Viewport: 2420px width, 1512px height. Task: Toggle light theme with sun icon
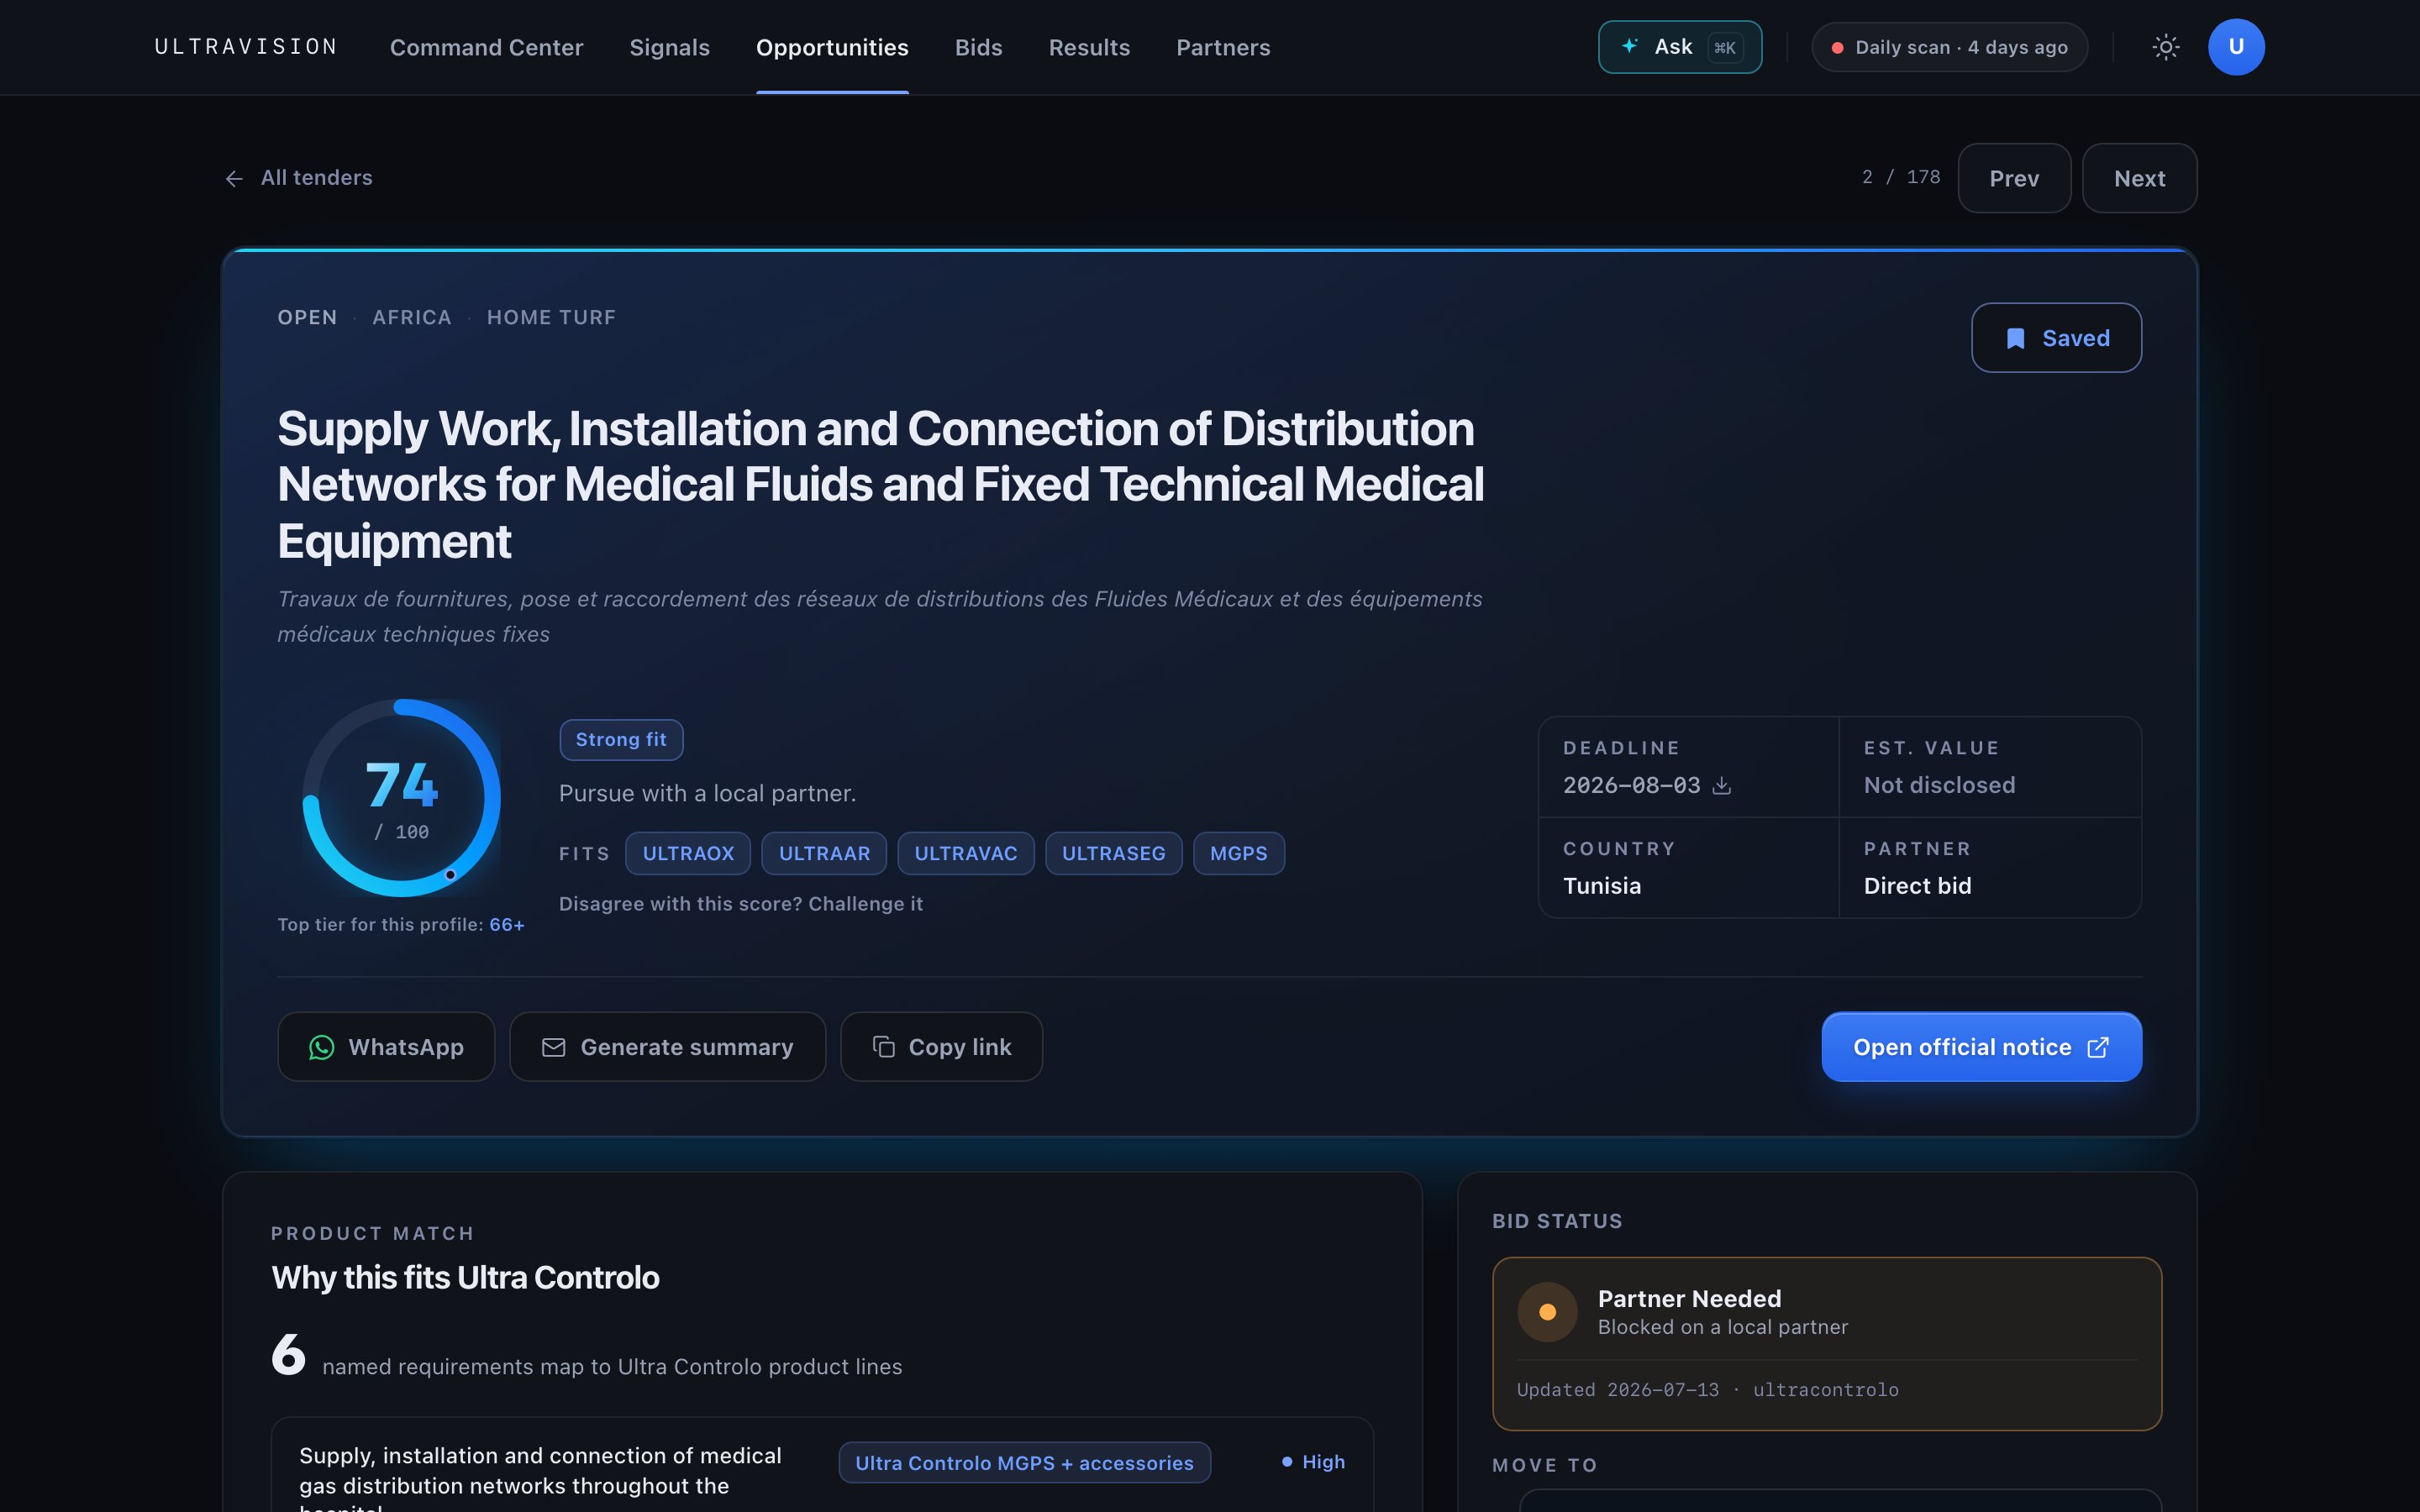pos(2165,47)
